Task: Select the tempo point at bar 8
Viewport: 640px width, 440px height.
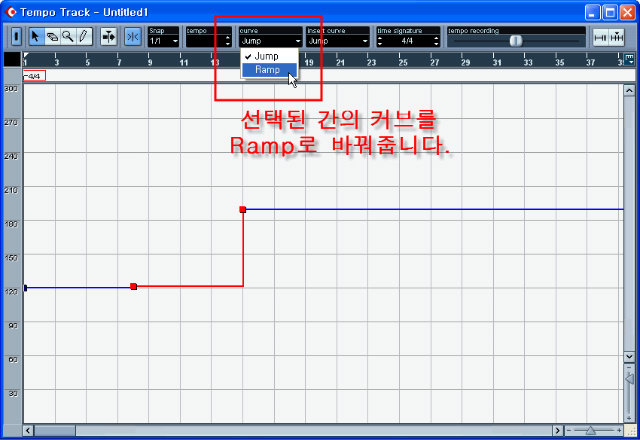Action: 133,287
